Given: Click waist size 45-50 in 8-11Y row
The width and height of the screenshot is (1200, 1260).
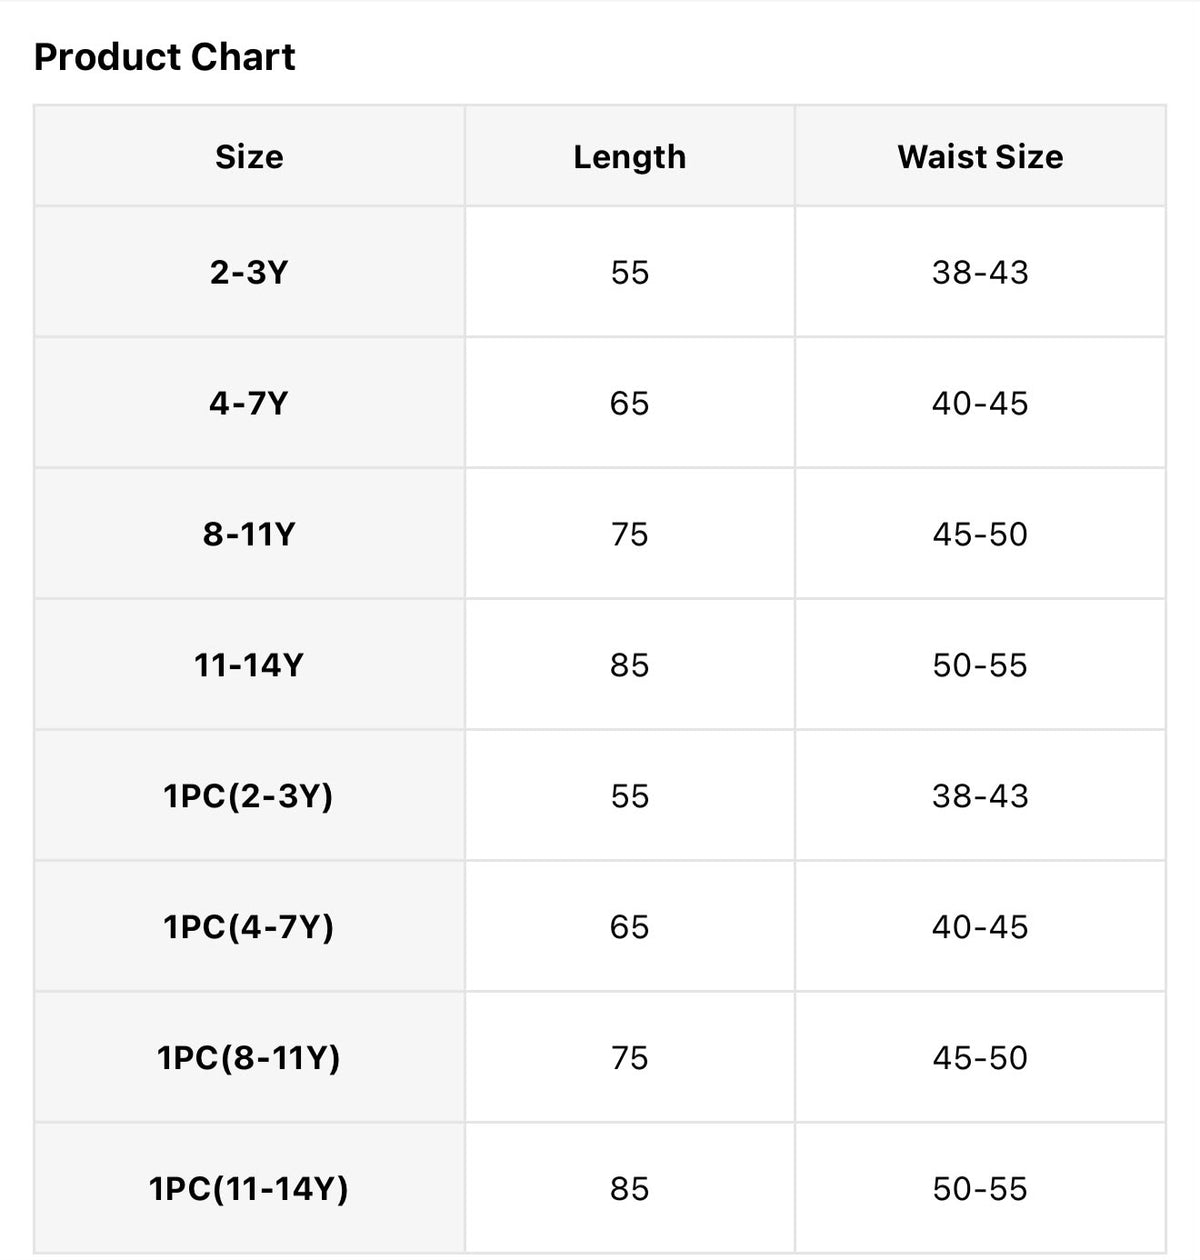Looking at the screenshot, I should (980, 534).
